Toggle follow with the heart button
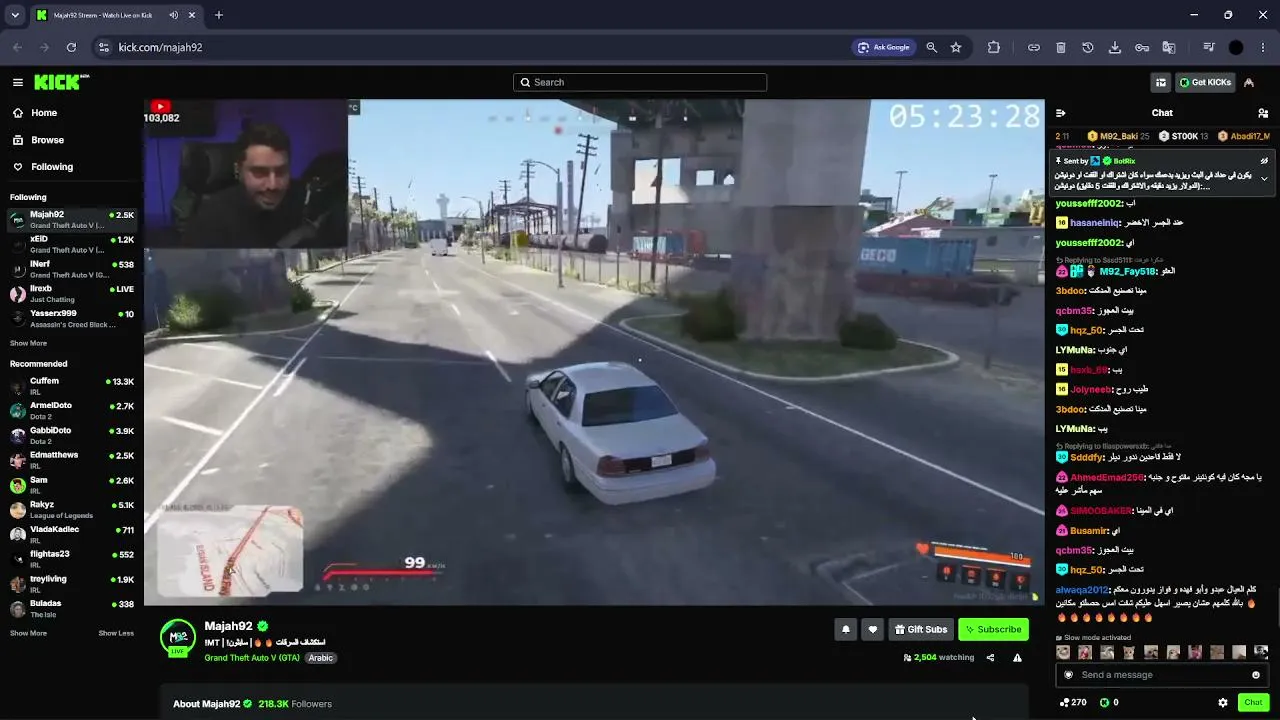The image size is (1280, 720). click(873, 629)
